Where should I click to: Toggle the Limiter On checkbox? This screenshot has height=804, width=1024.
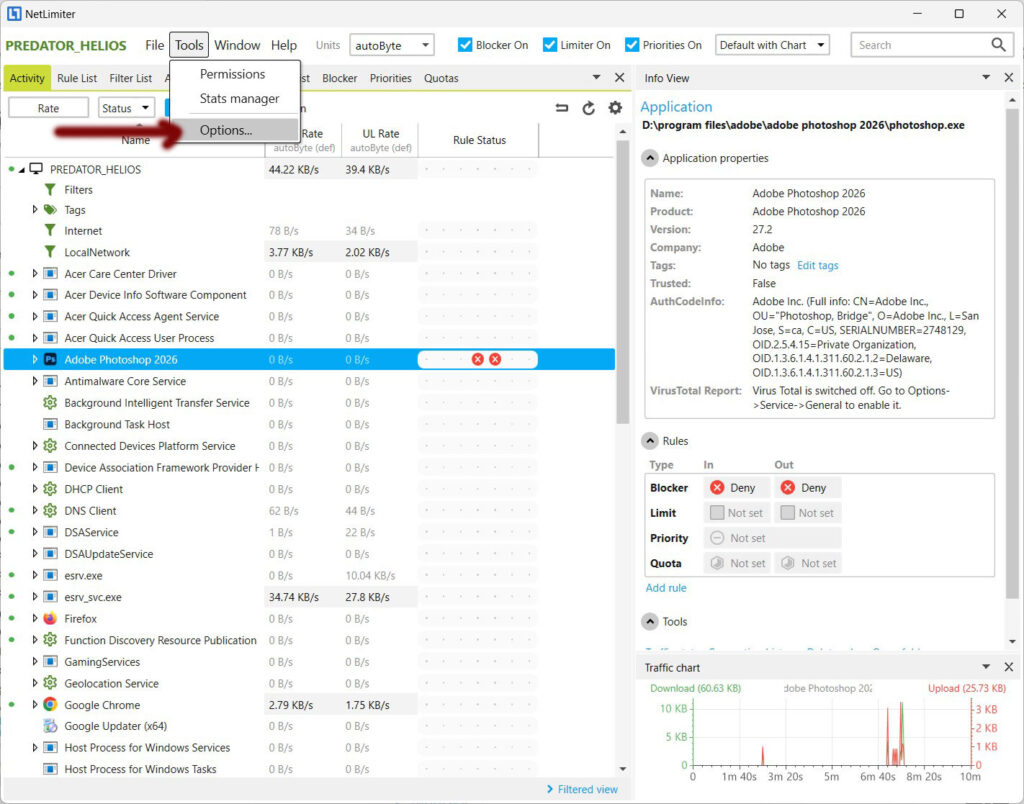pos(550,45)
